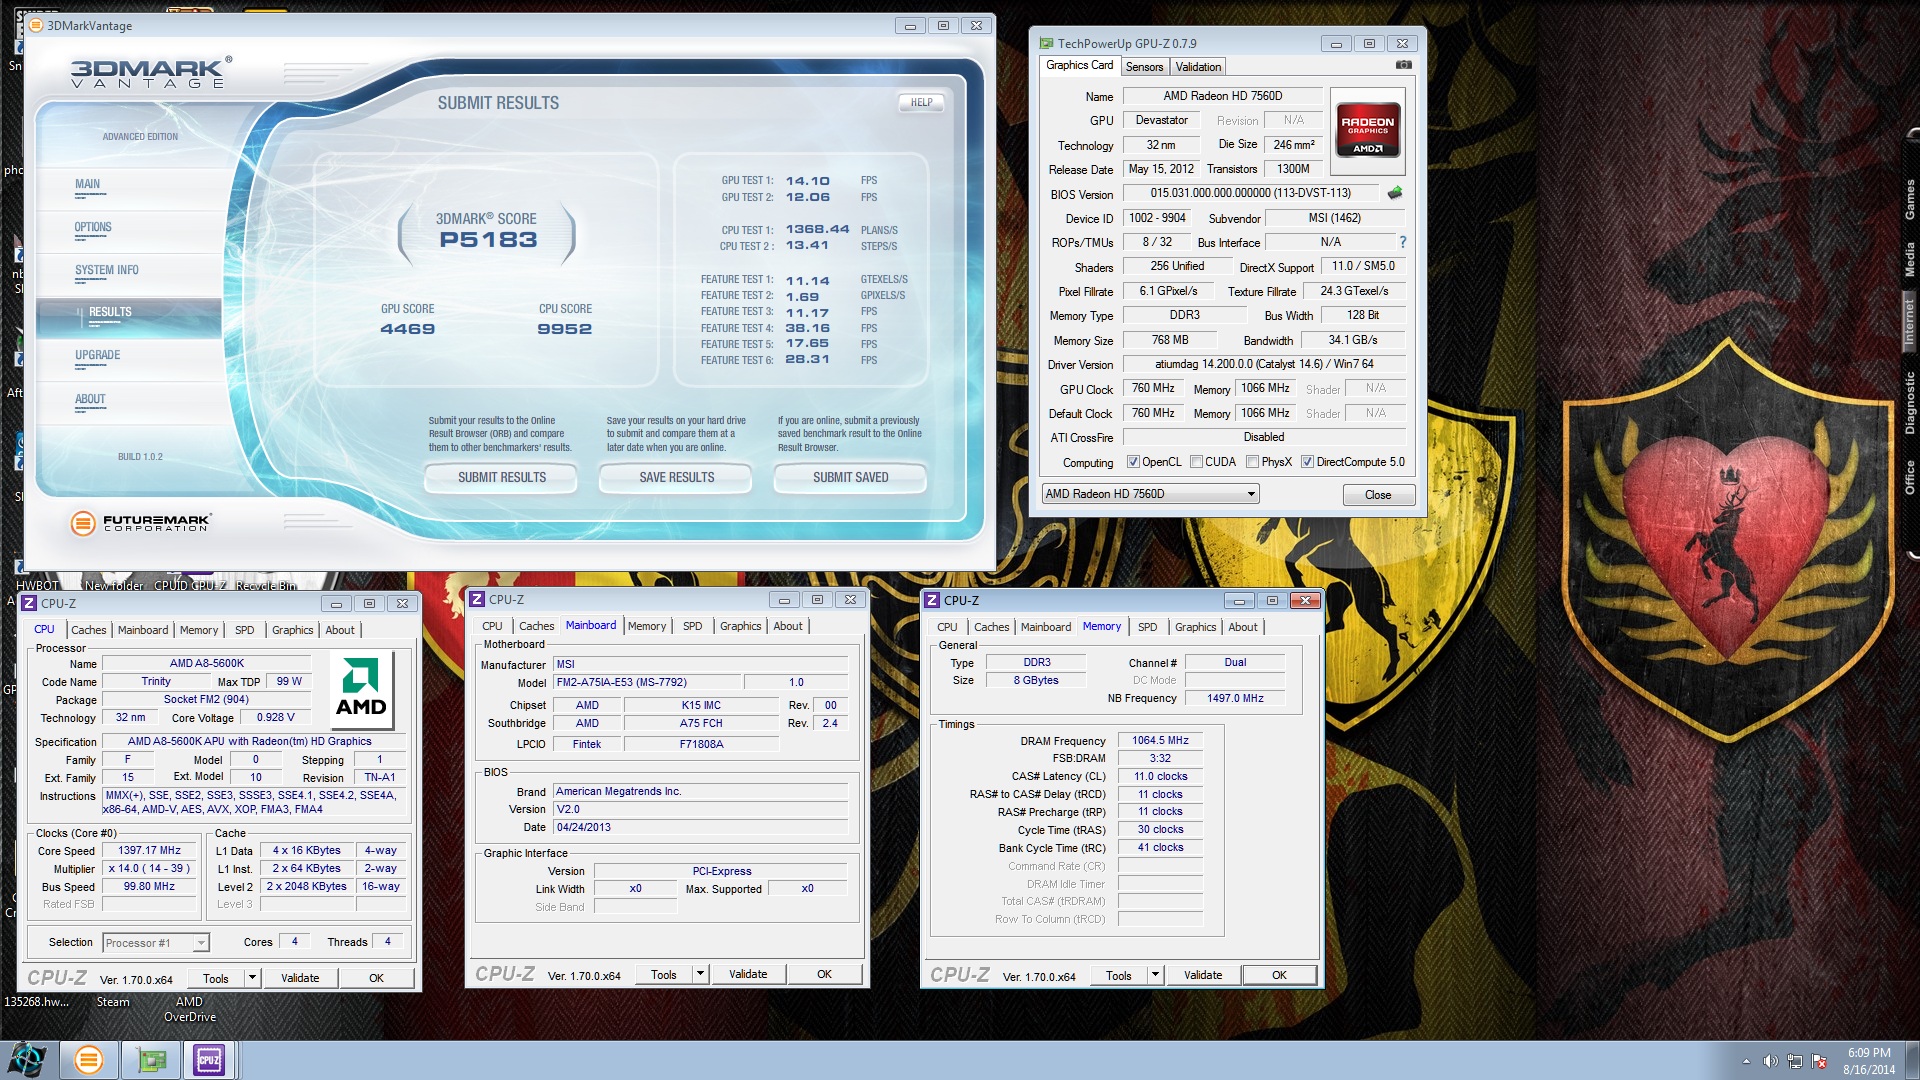Open OPTIONS in 3DMark Vantage sidebar

[93, 227]
